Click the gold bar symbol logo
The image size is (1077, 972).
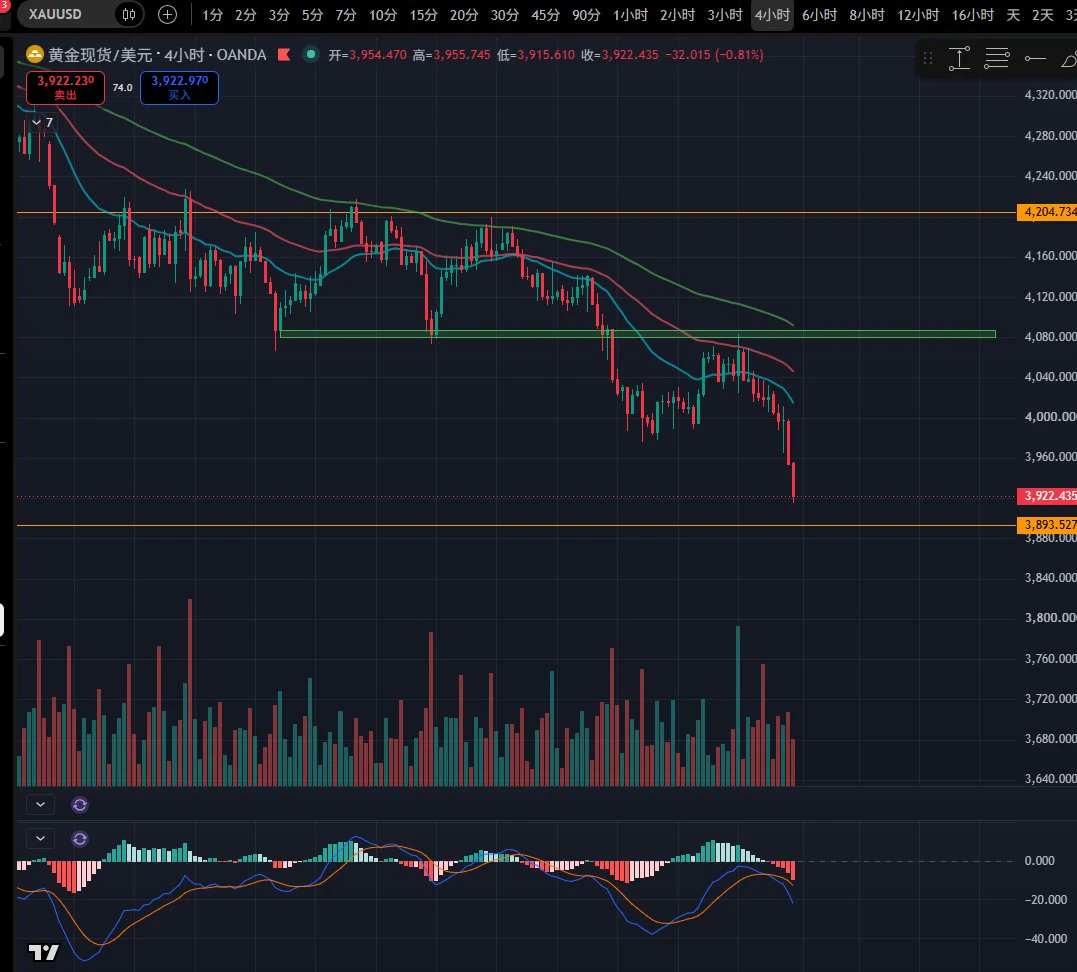pos(34,54)
